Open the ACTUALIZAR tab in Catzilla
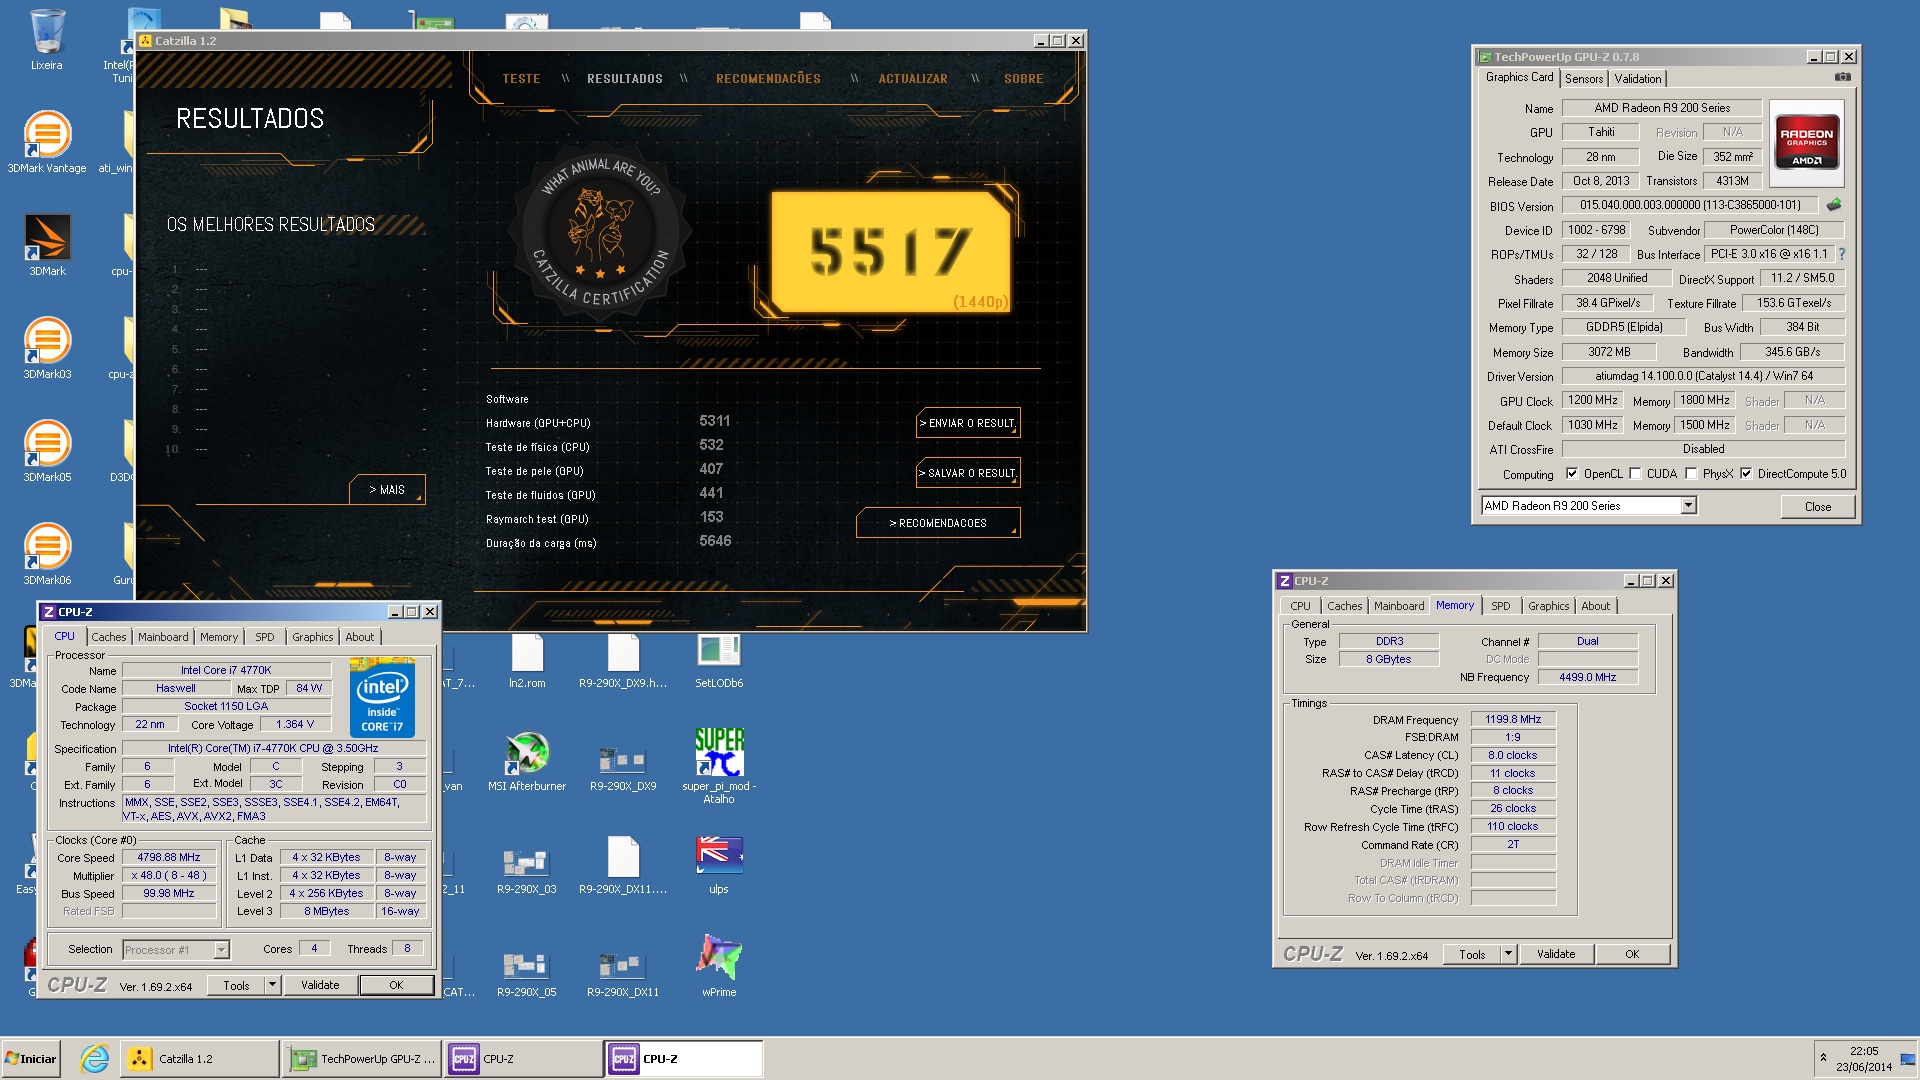Screen dimensions: 1920x1080 (x=913, y=79)
